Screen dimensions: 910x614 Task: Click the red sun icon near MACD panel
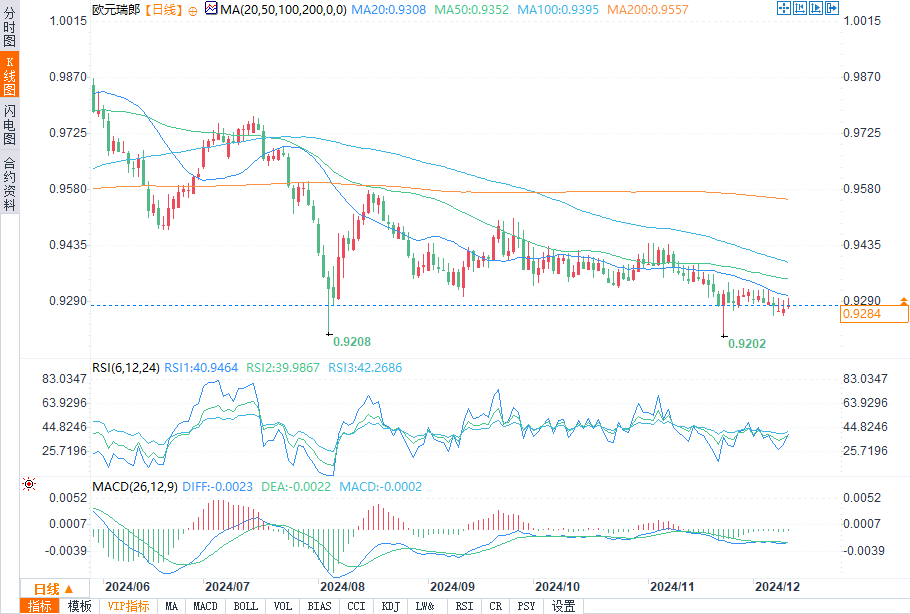(x=29, y=484)
